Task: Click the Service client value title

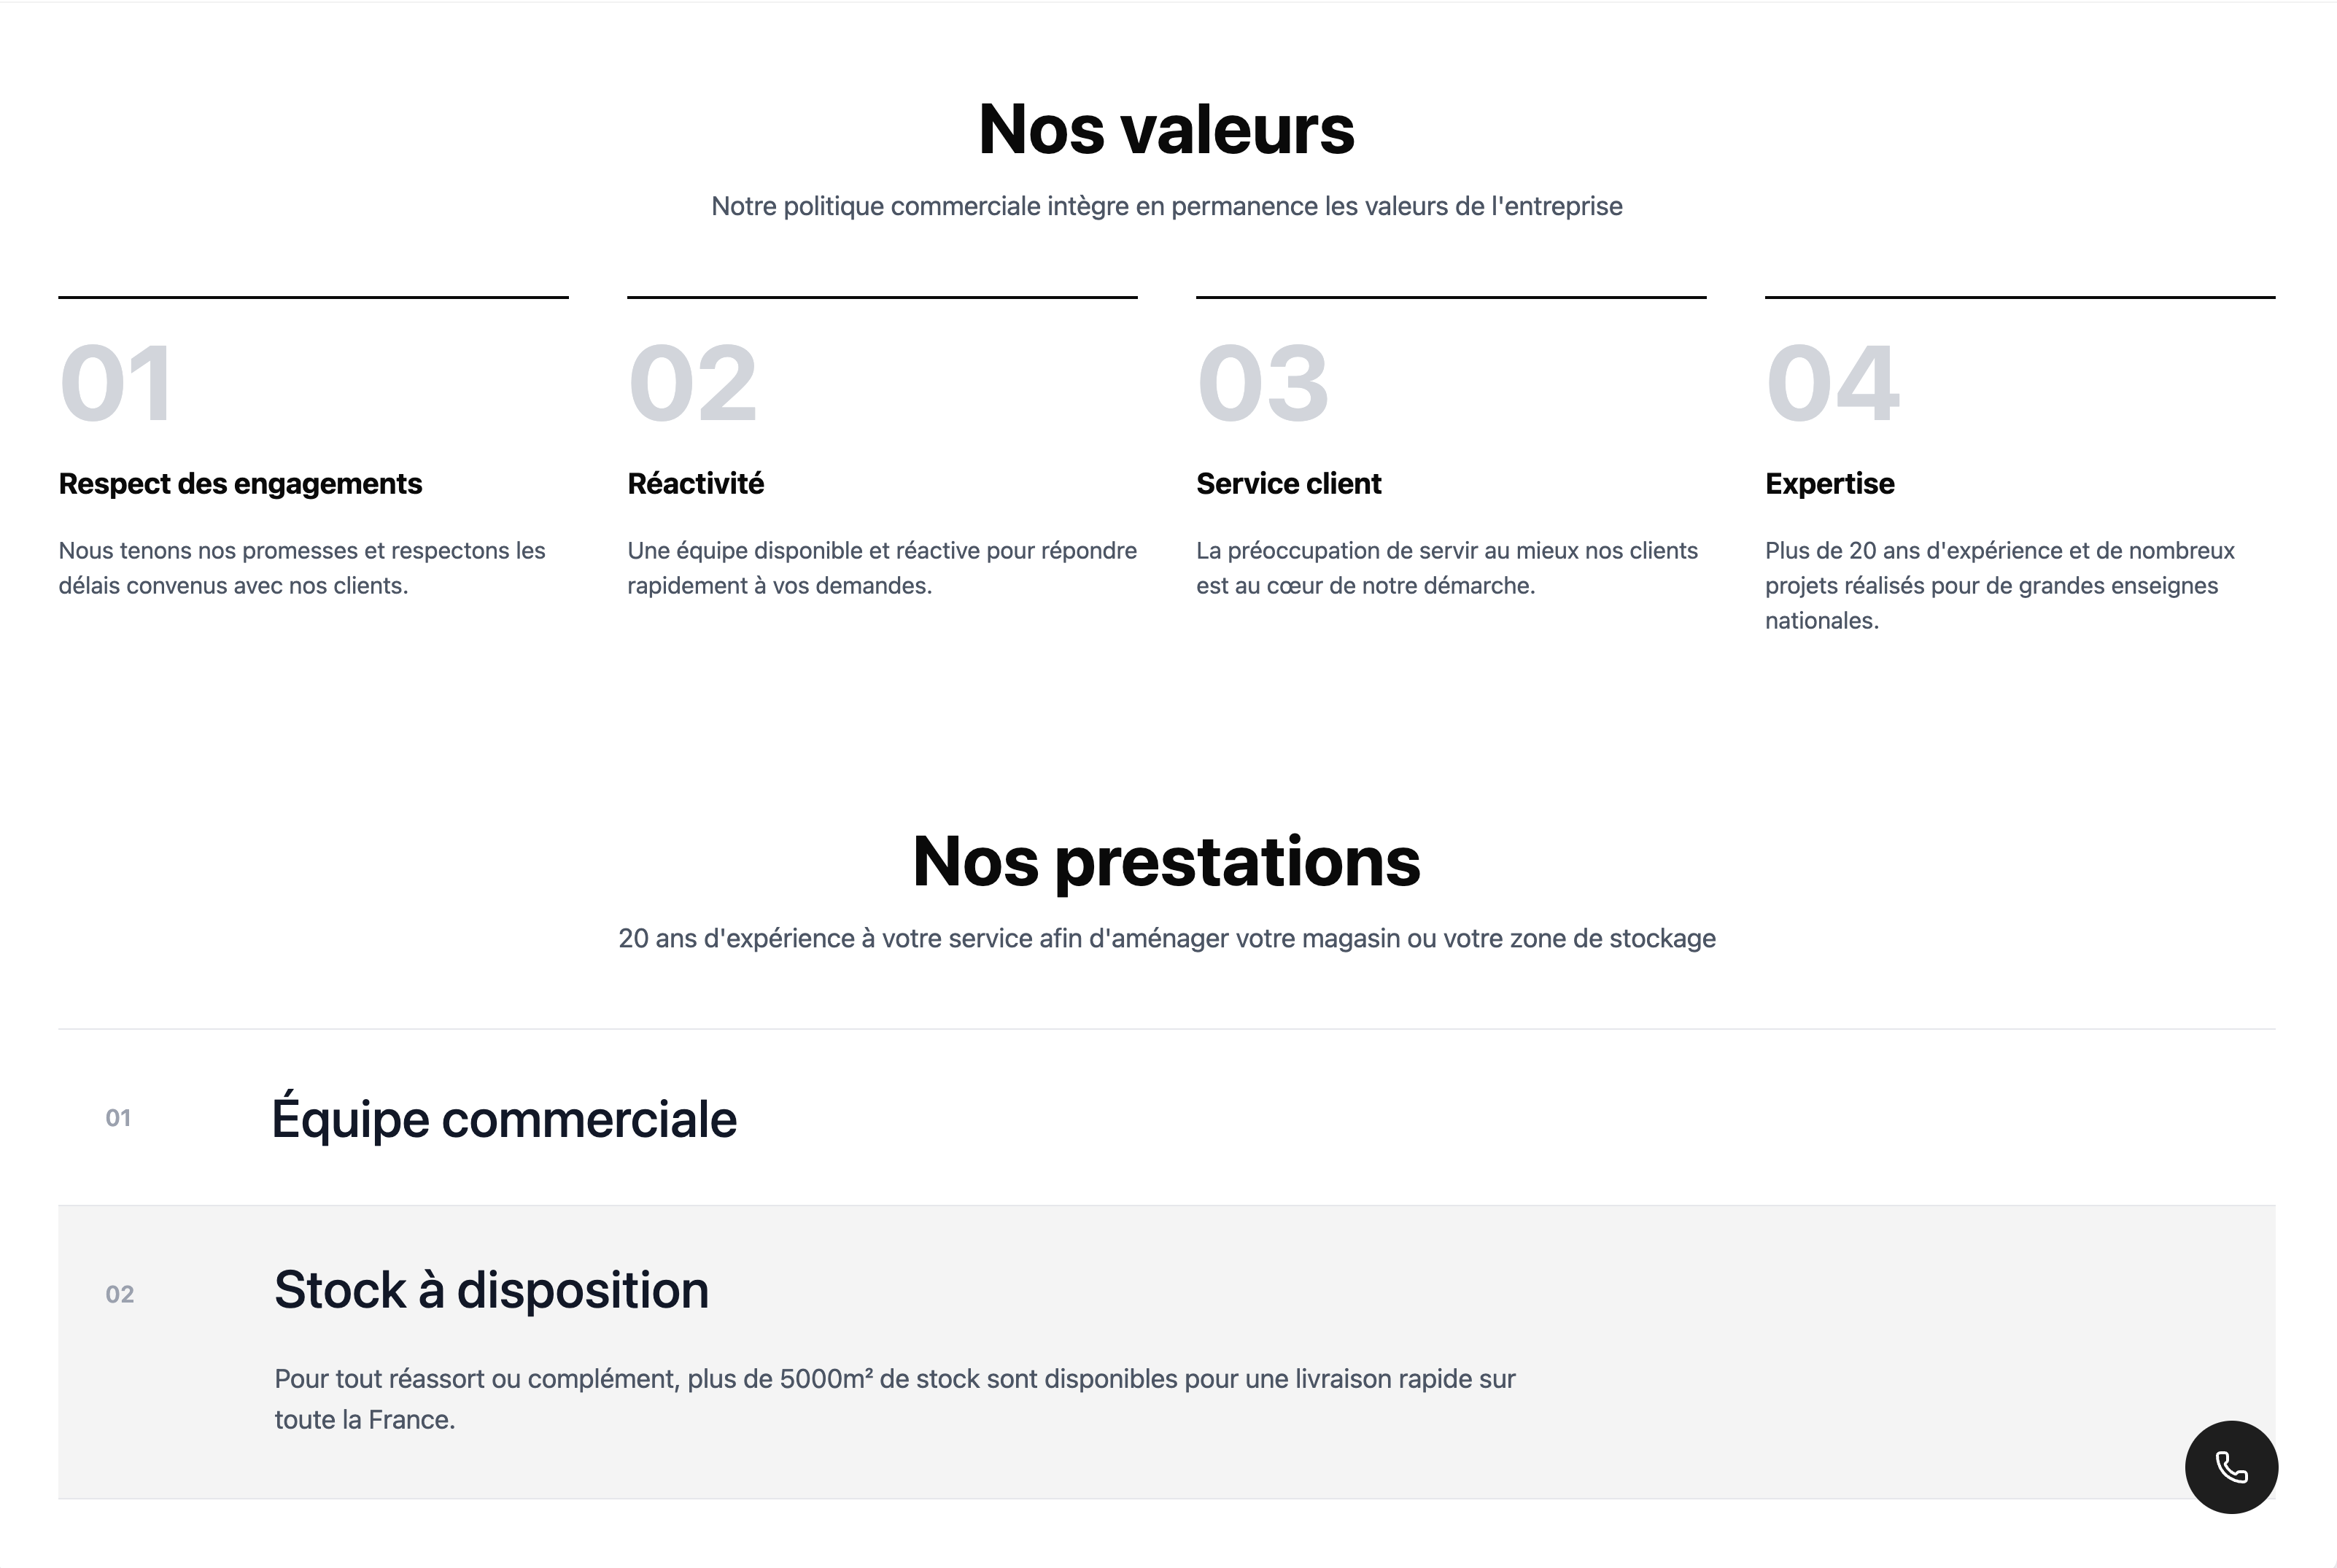Action: click(x=1288, y=484)
